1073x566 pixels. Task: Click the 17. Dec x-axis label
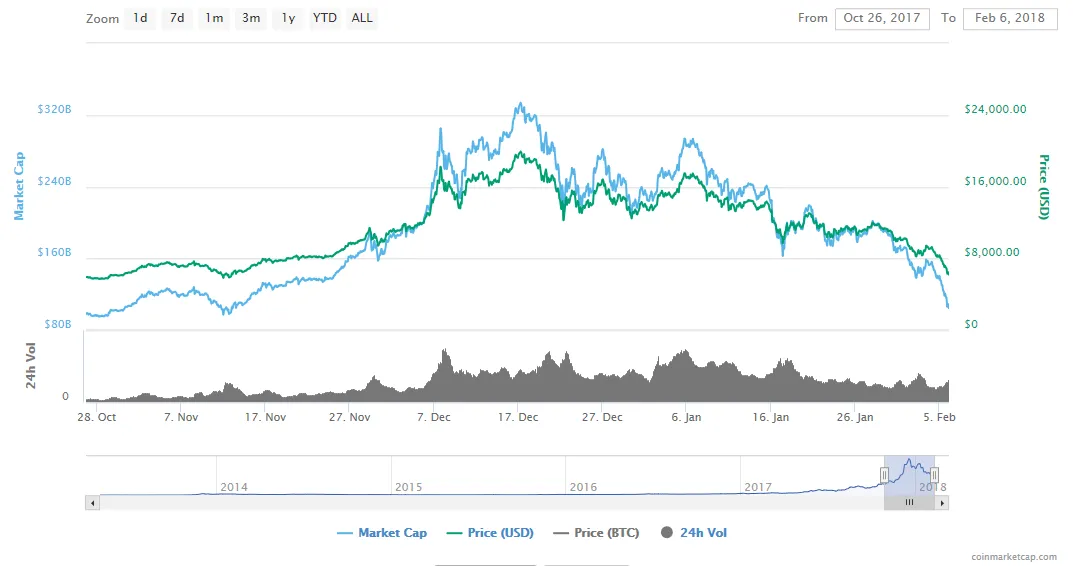coord(518,417)
